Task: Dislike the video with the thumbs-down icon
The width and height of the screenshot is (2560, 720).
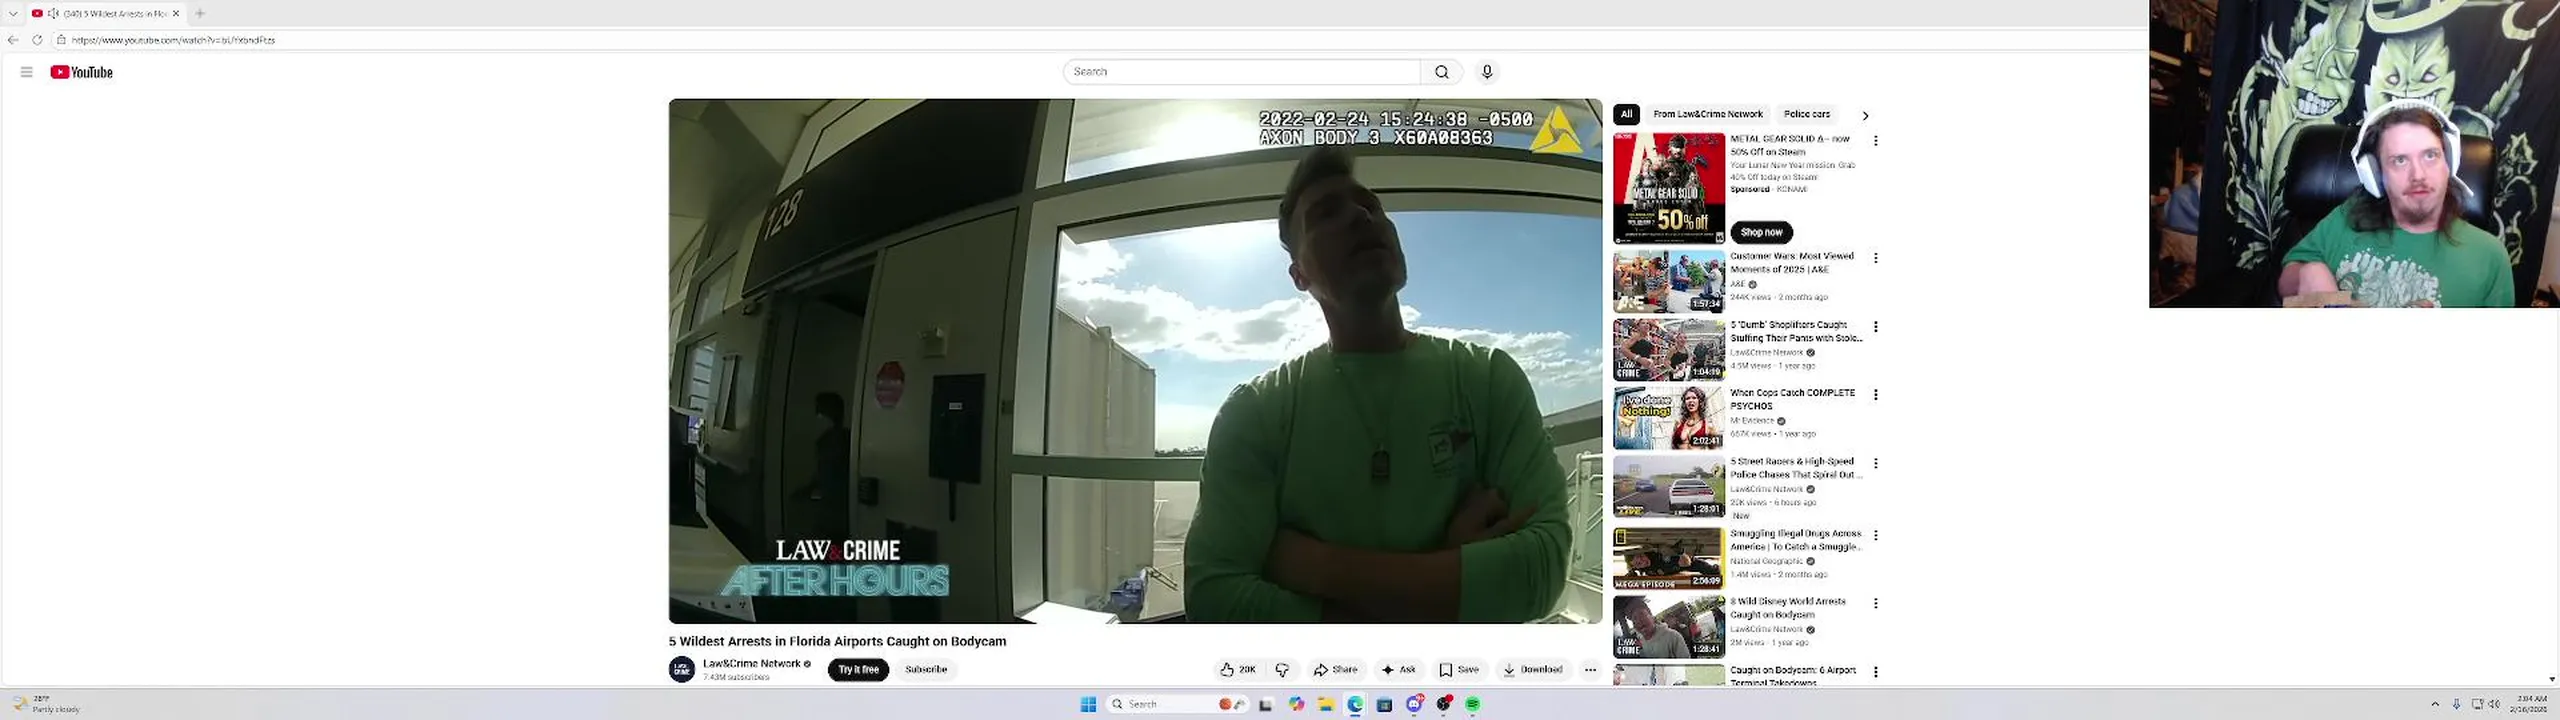Action: pyautogui.click(x=1283, y=670)
